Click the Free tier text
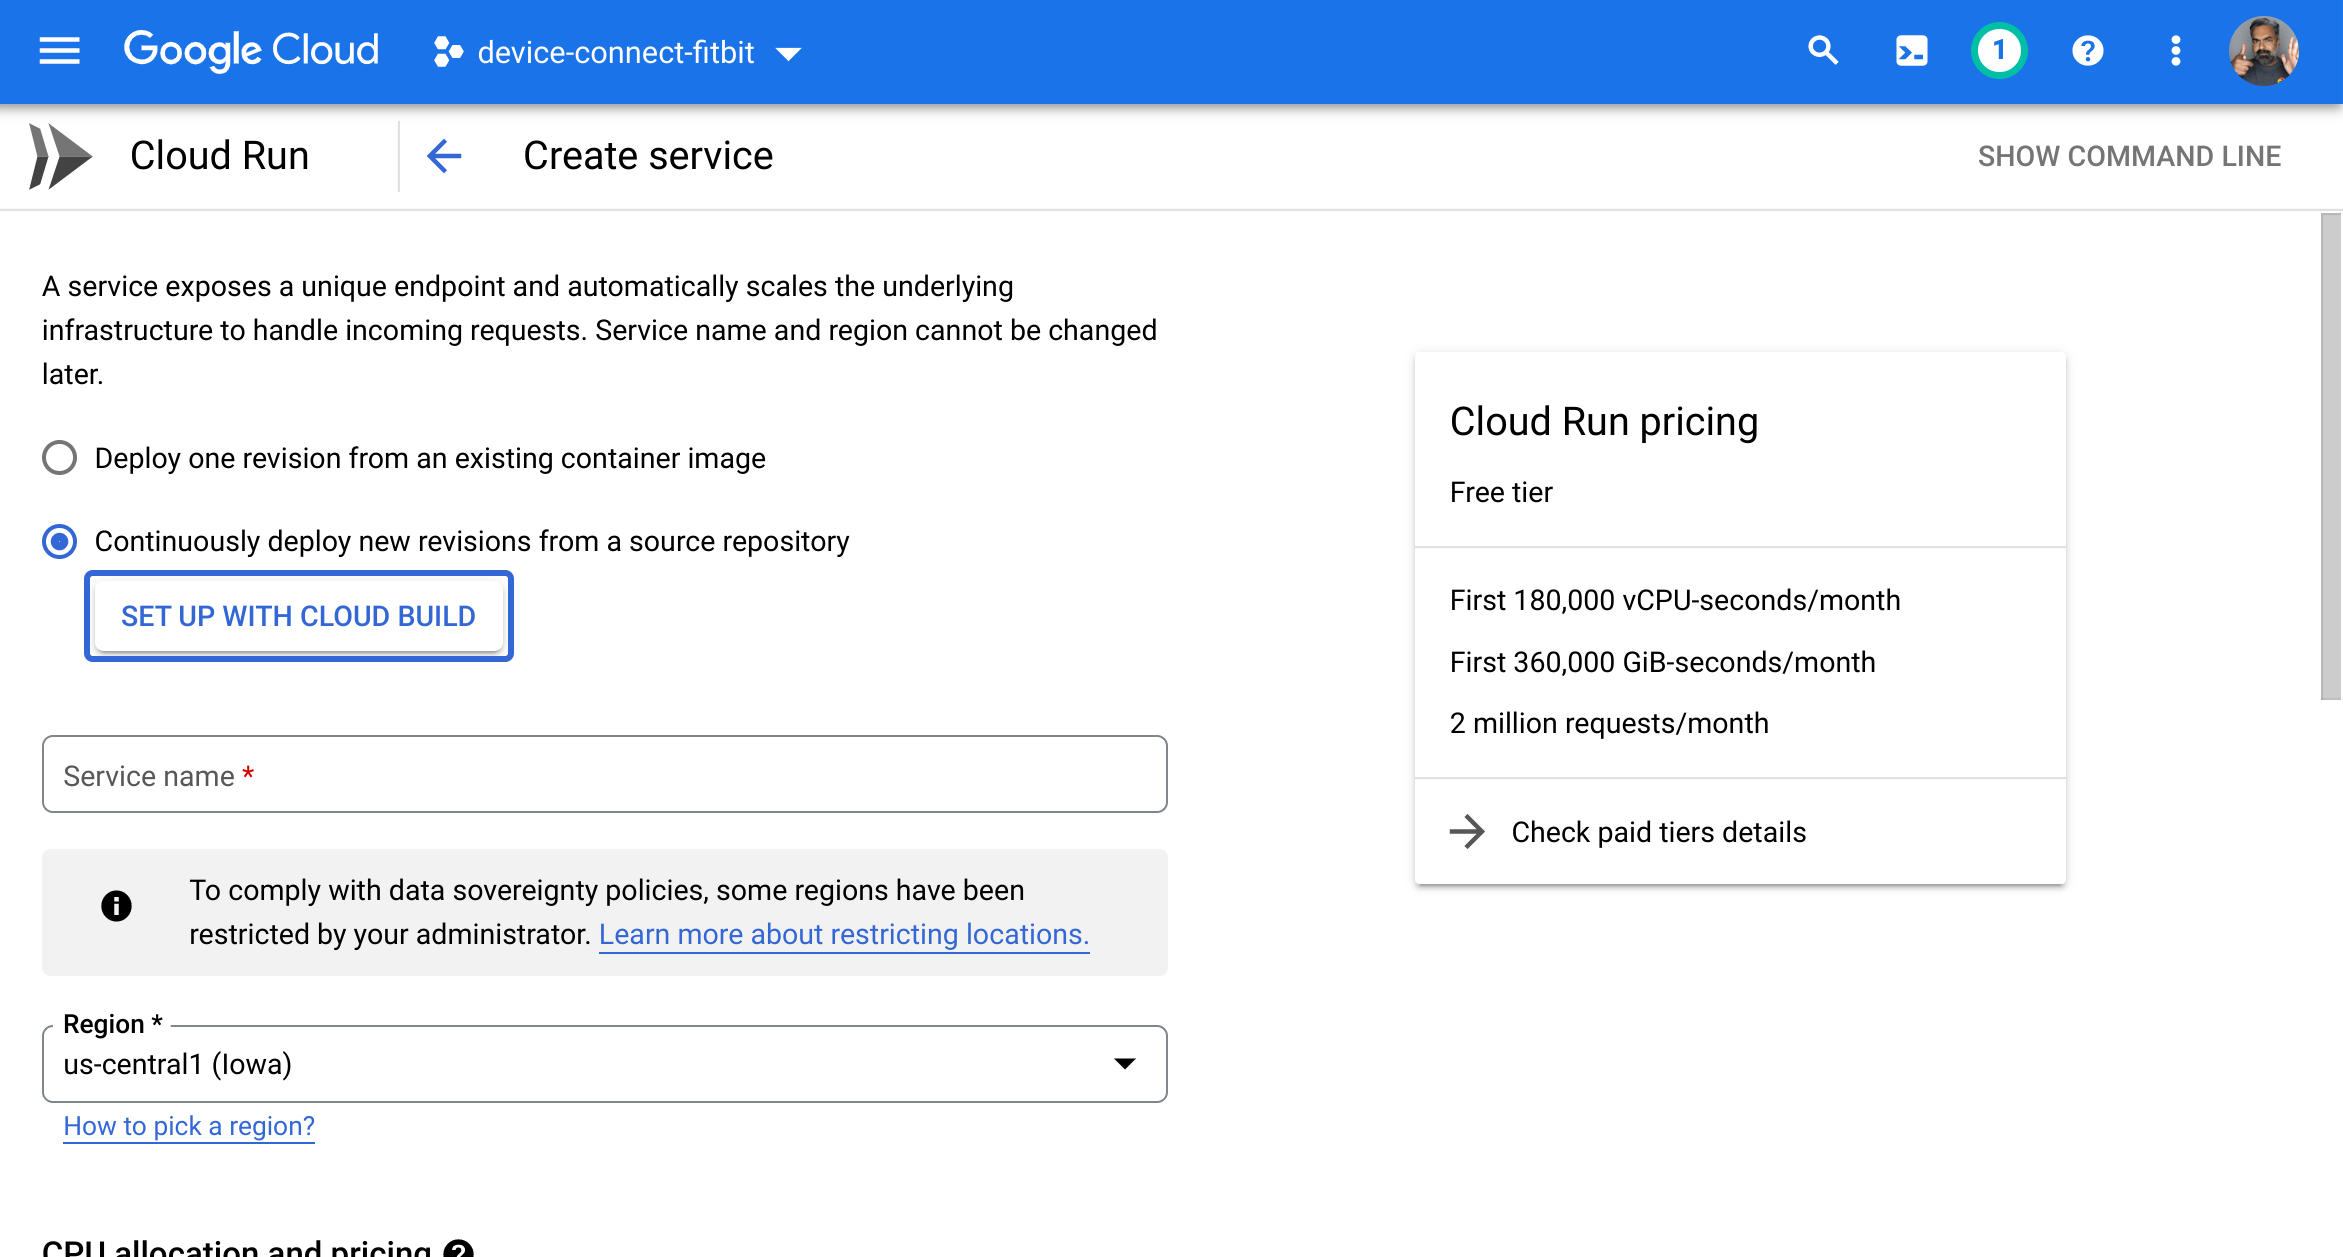The height and width of the screenshot is (1257, 2343). [1501, 492]
